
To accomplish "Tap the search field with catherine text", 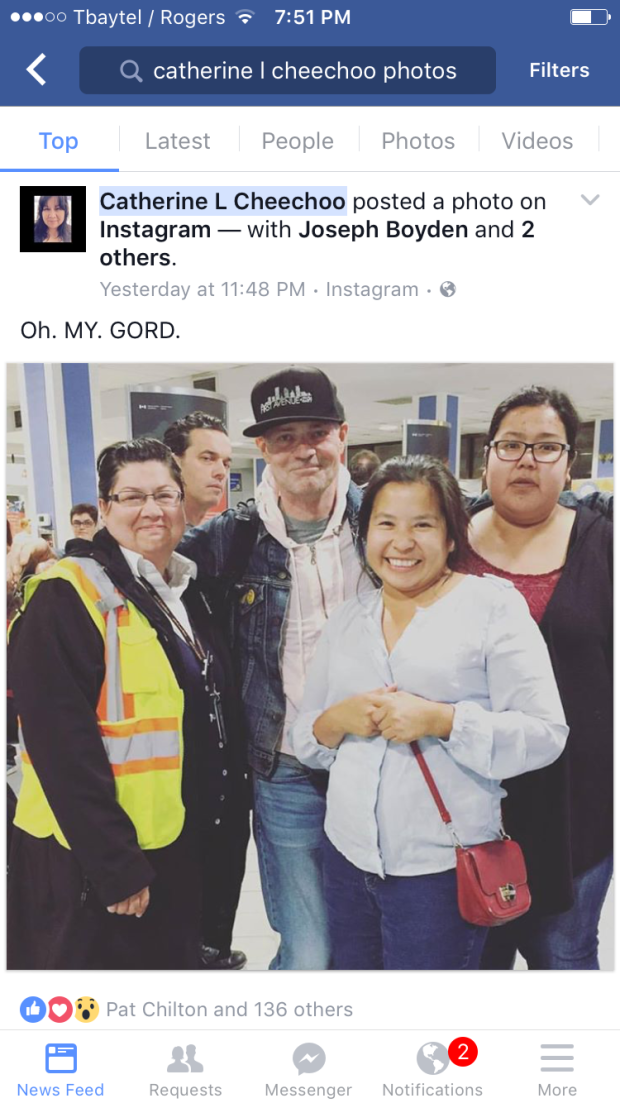I will (x=287, y=70).
